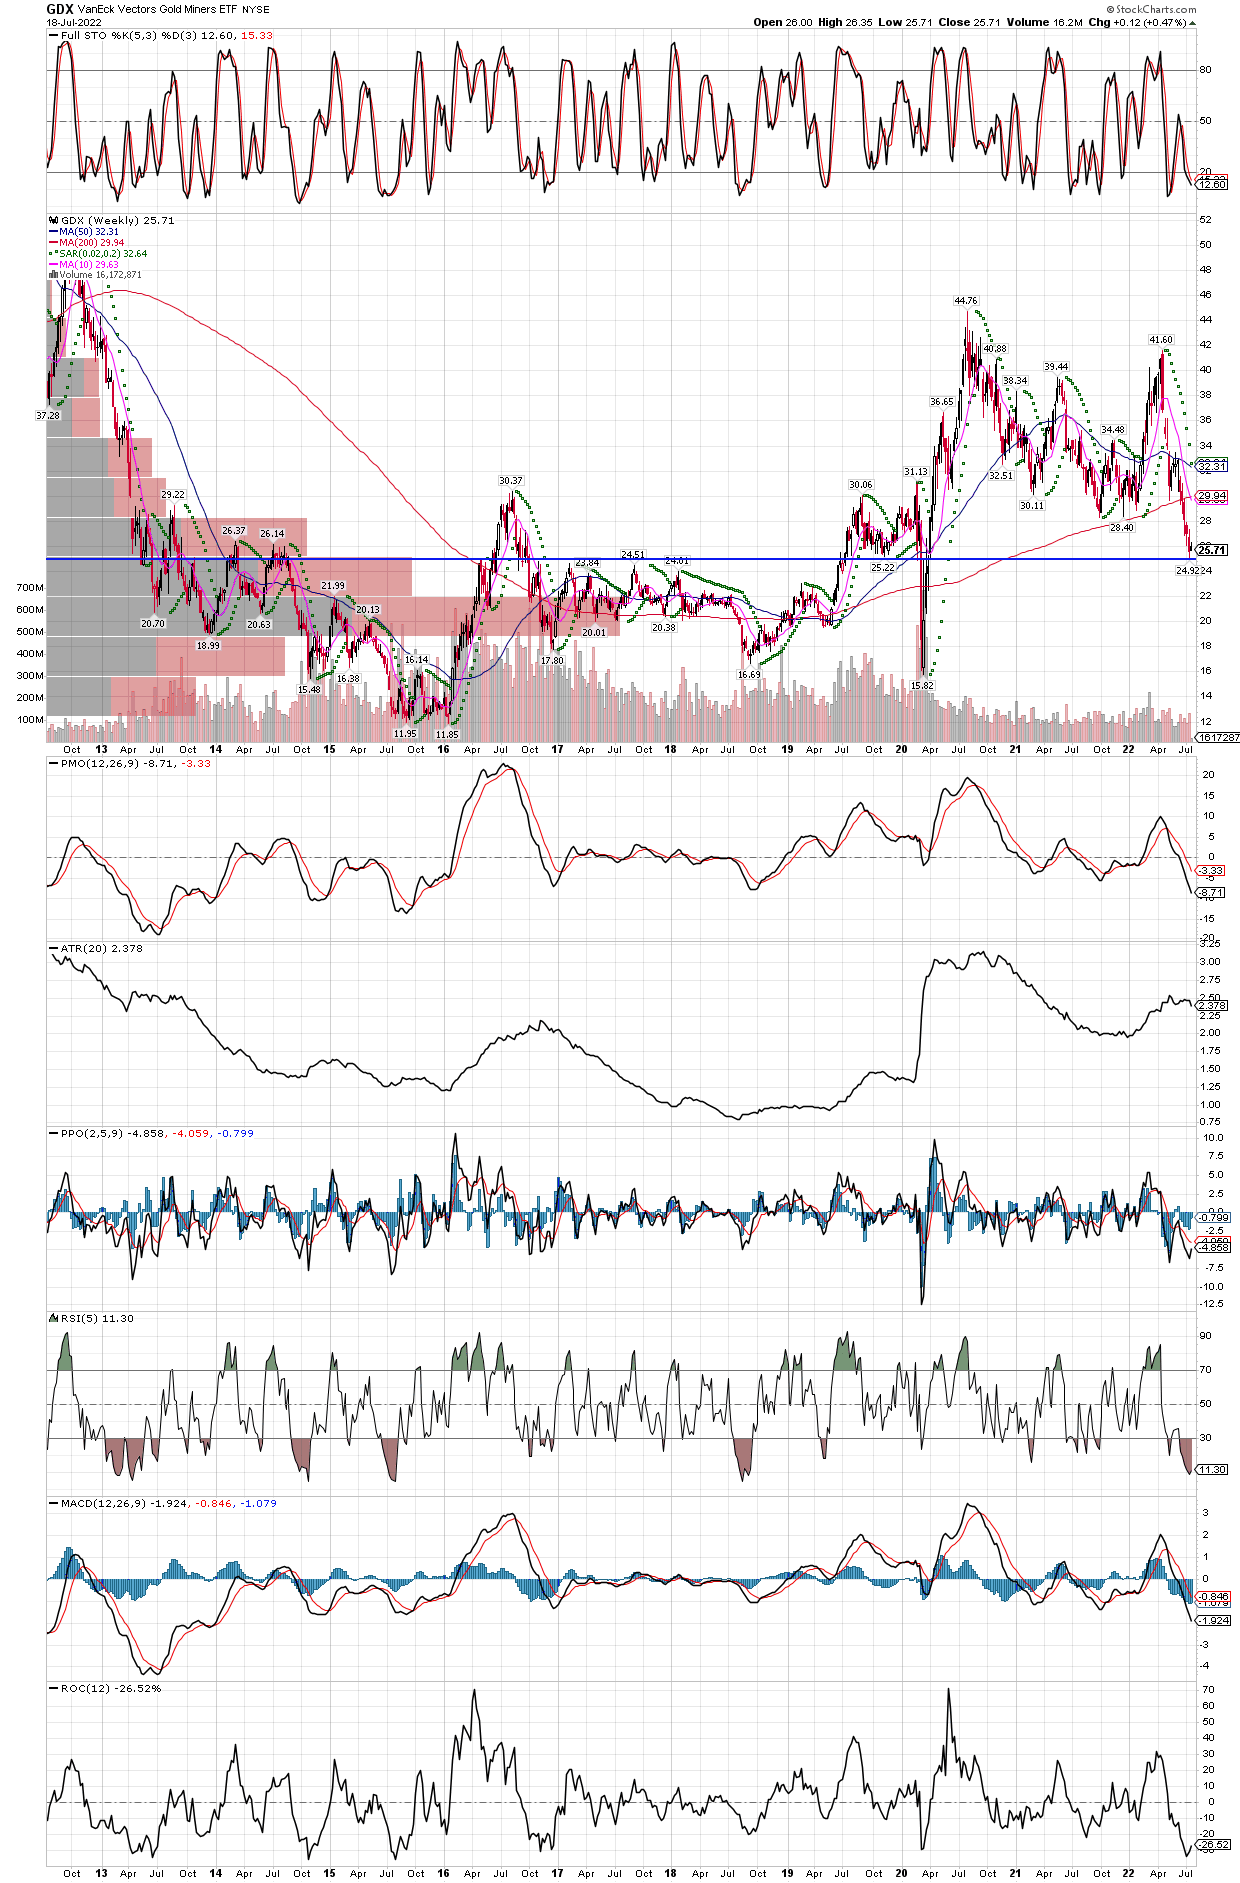1240x1883 pixels.
Task: Click the candlestick icon beside GDX (Weekly)
Action: (54, 220)
